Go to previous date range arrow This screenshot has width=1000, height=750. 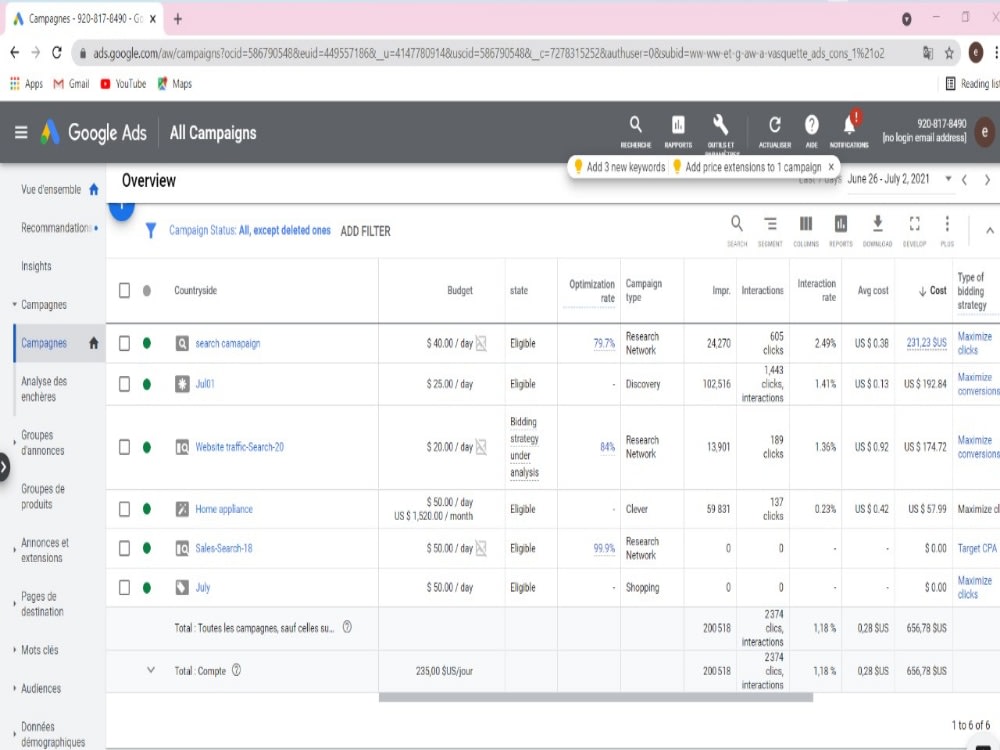(964, 180)
